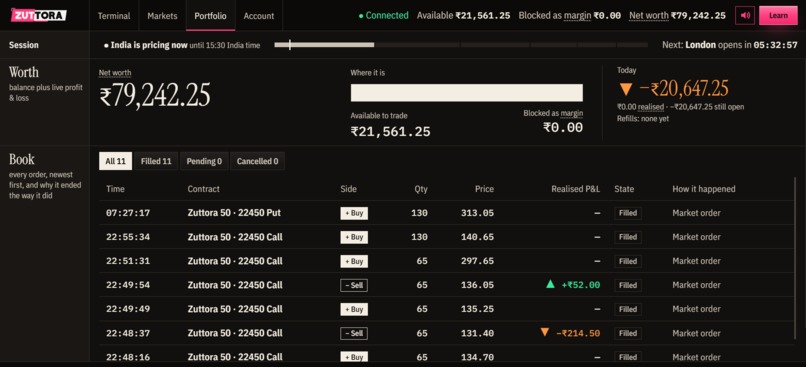This screenshot has height=367, width=806.
Task: Click India is pricing now session text
Action: click(x=149, y=45)
